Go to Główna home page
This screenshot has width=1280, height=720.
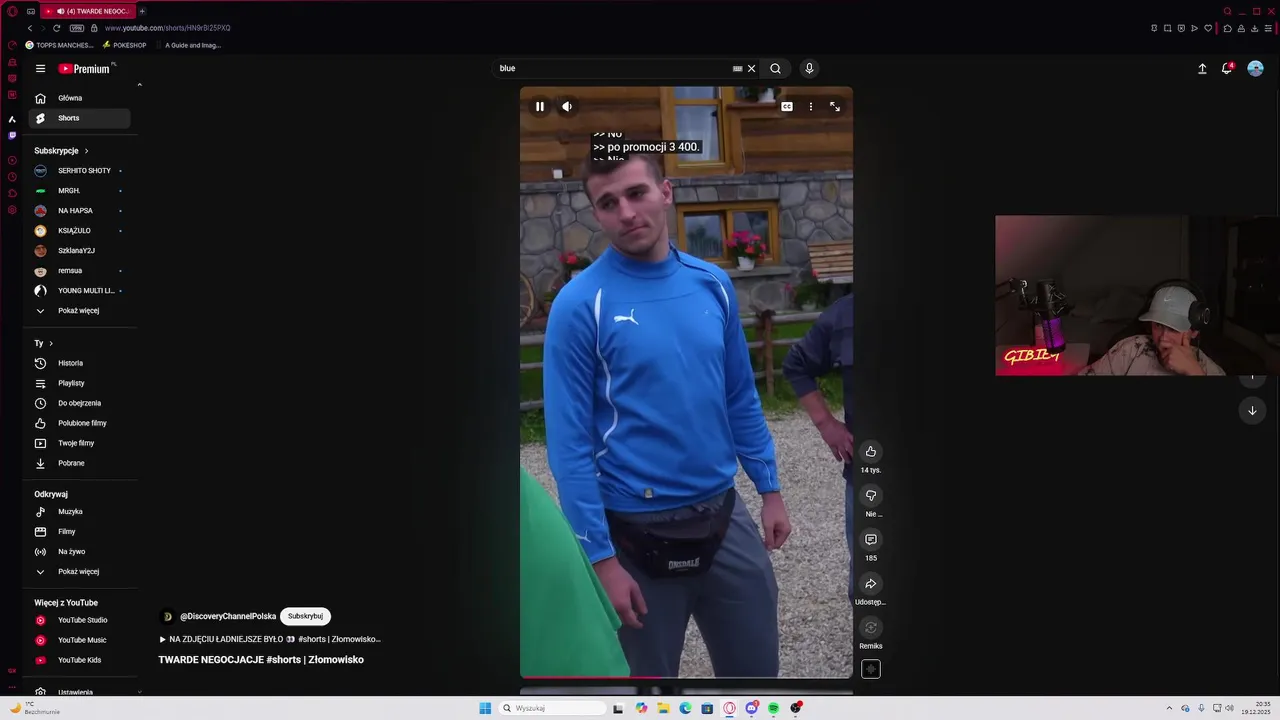[x=80, y=98]
